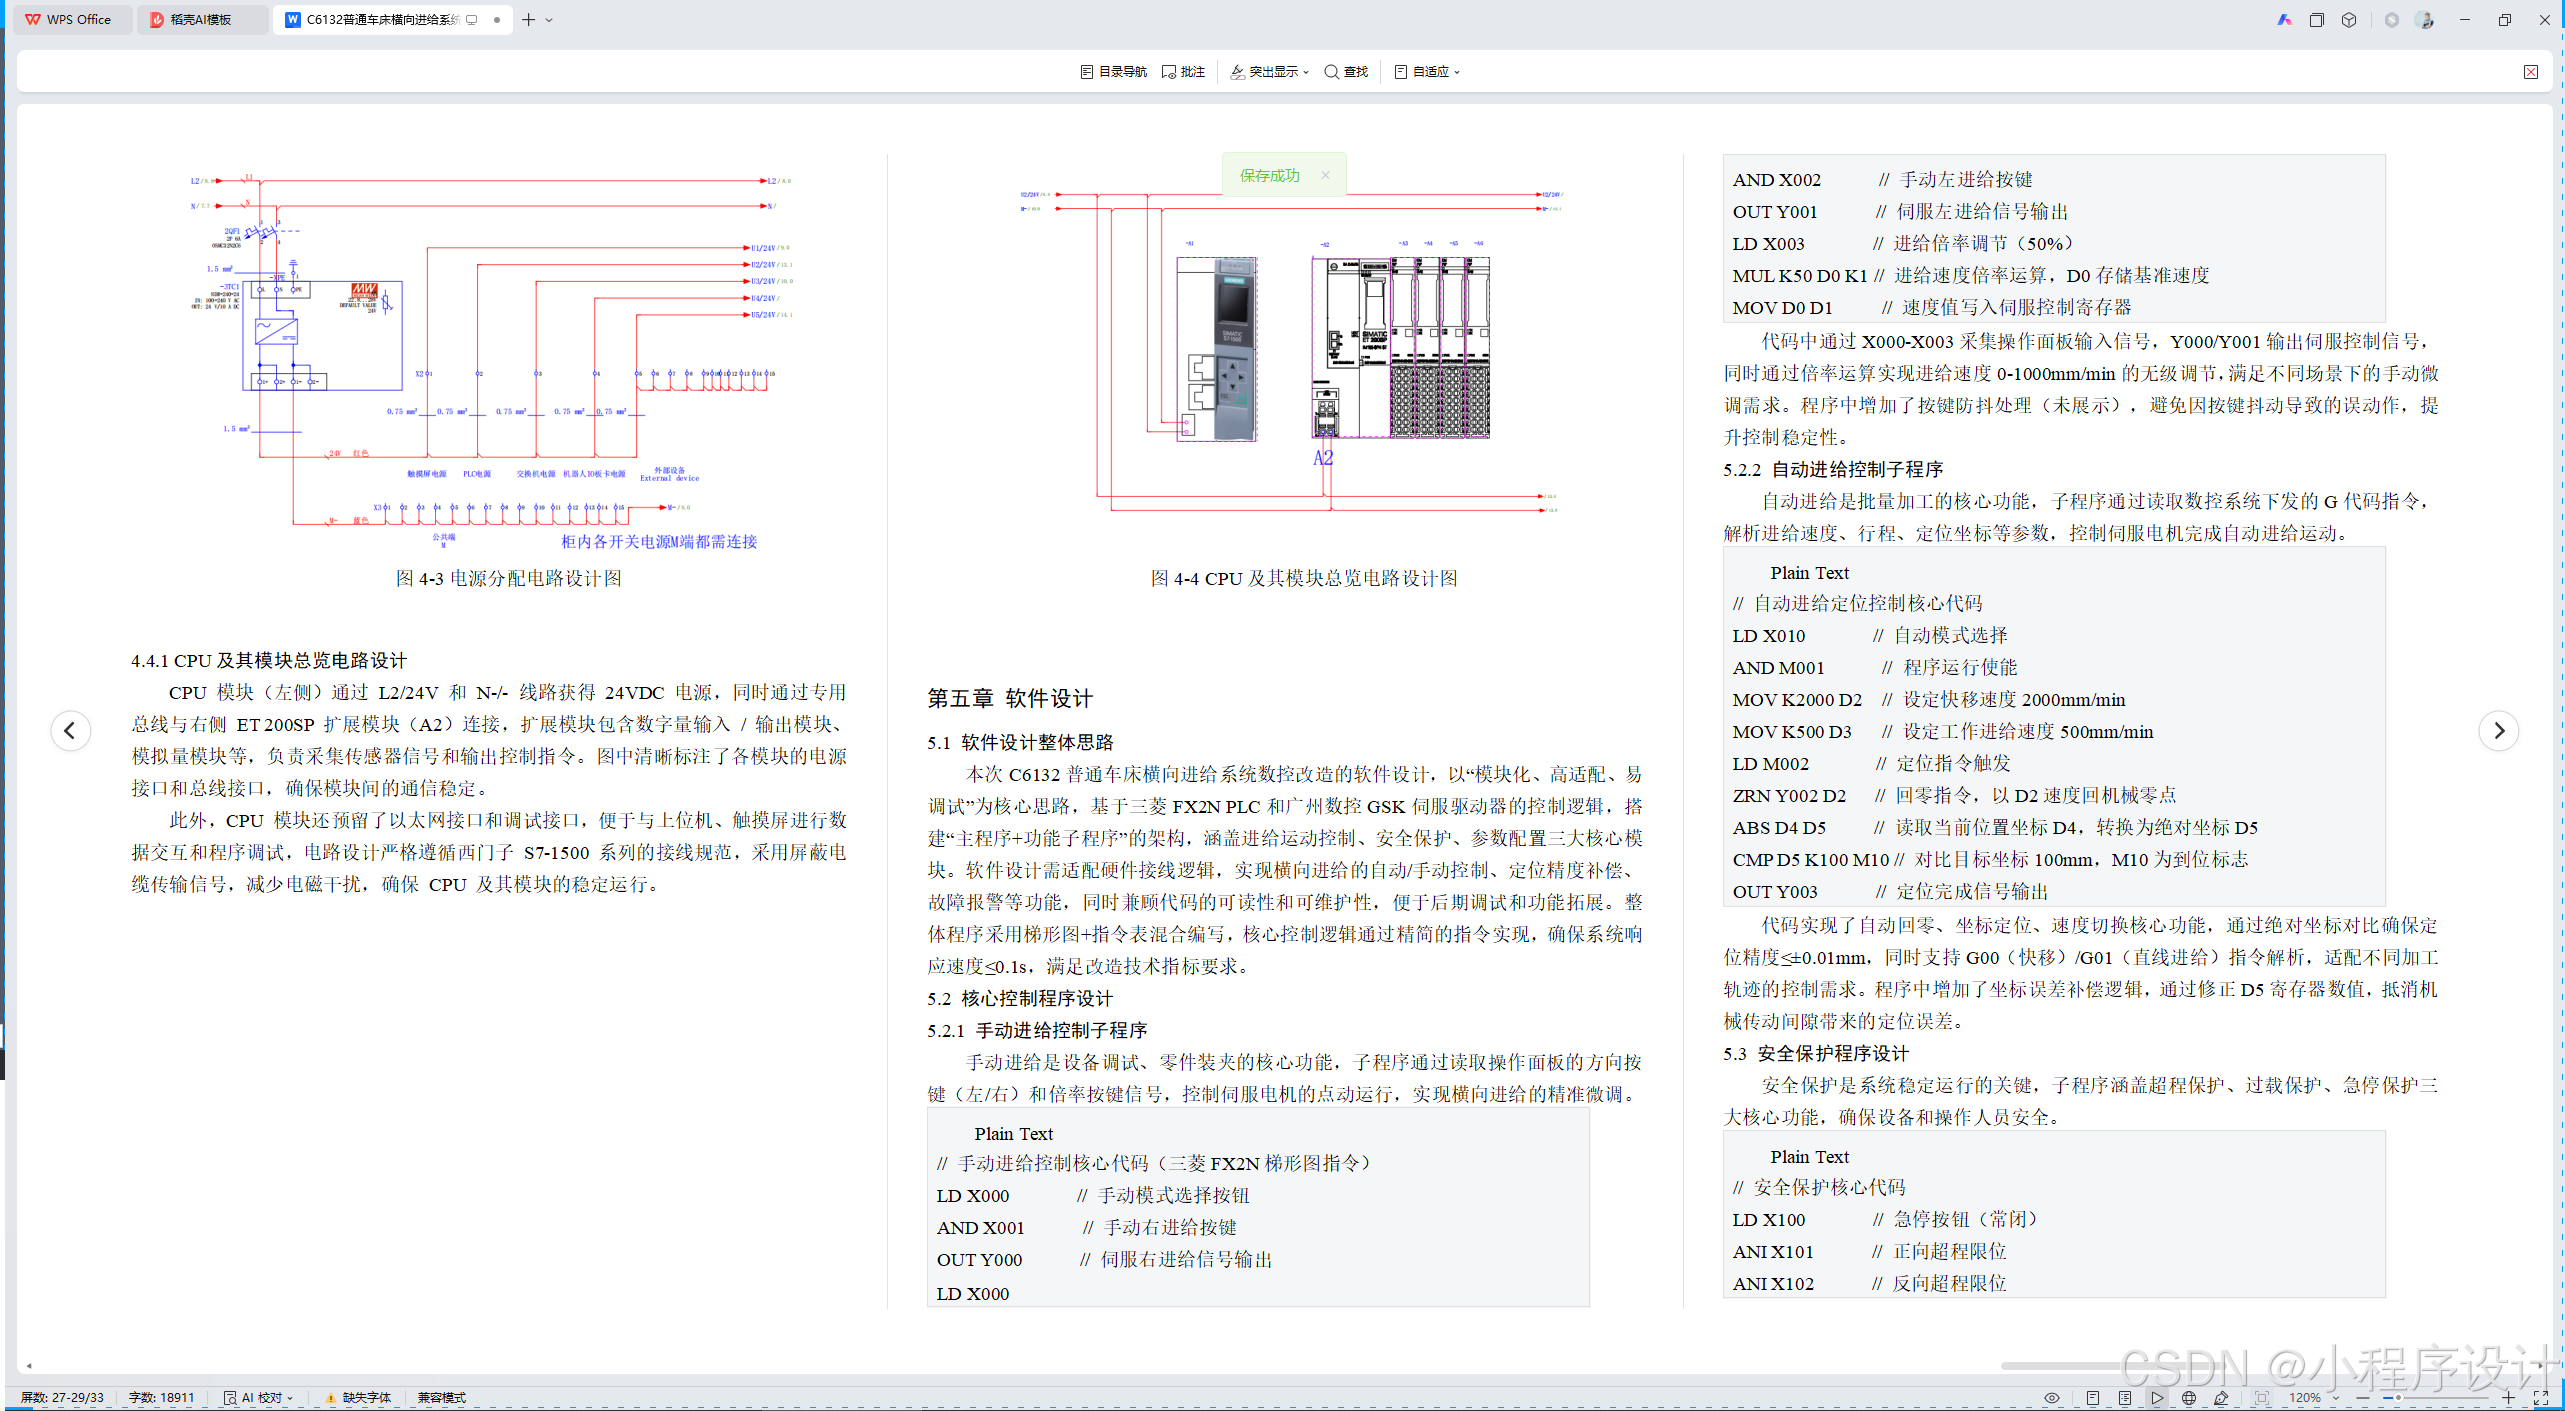Switch to page layout view icon
2565x1411 pixels.
click(x=2093, y=1398)
